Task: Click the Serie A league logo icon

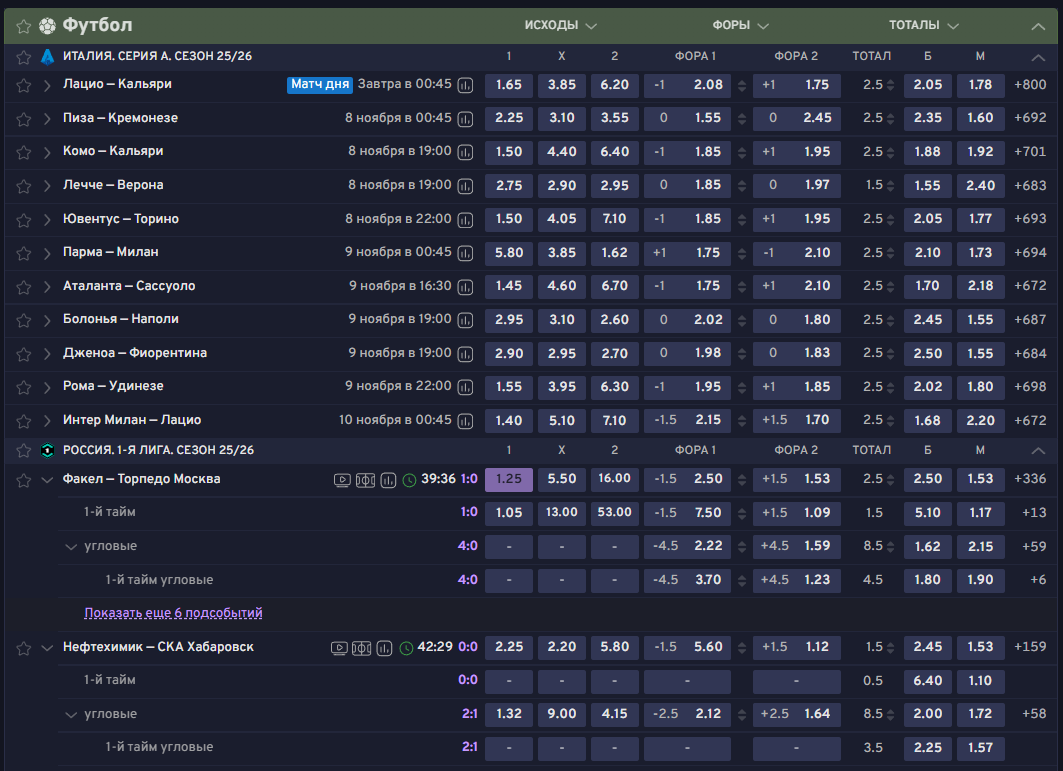Action: 46,57
